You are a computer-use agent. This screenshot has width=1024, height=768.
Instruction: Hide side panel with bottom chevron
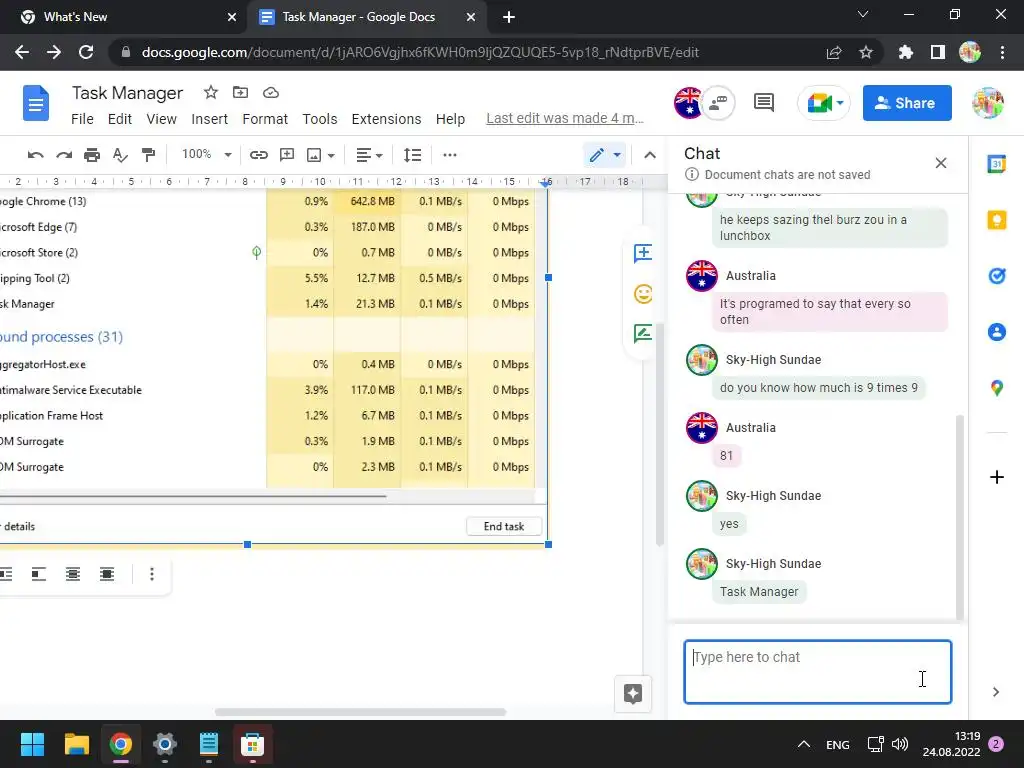(x=996, y=692)
